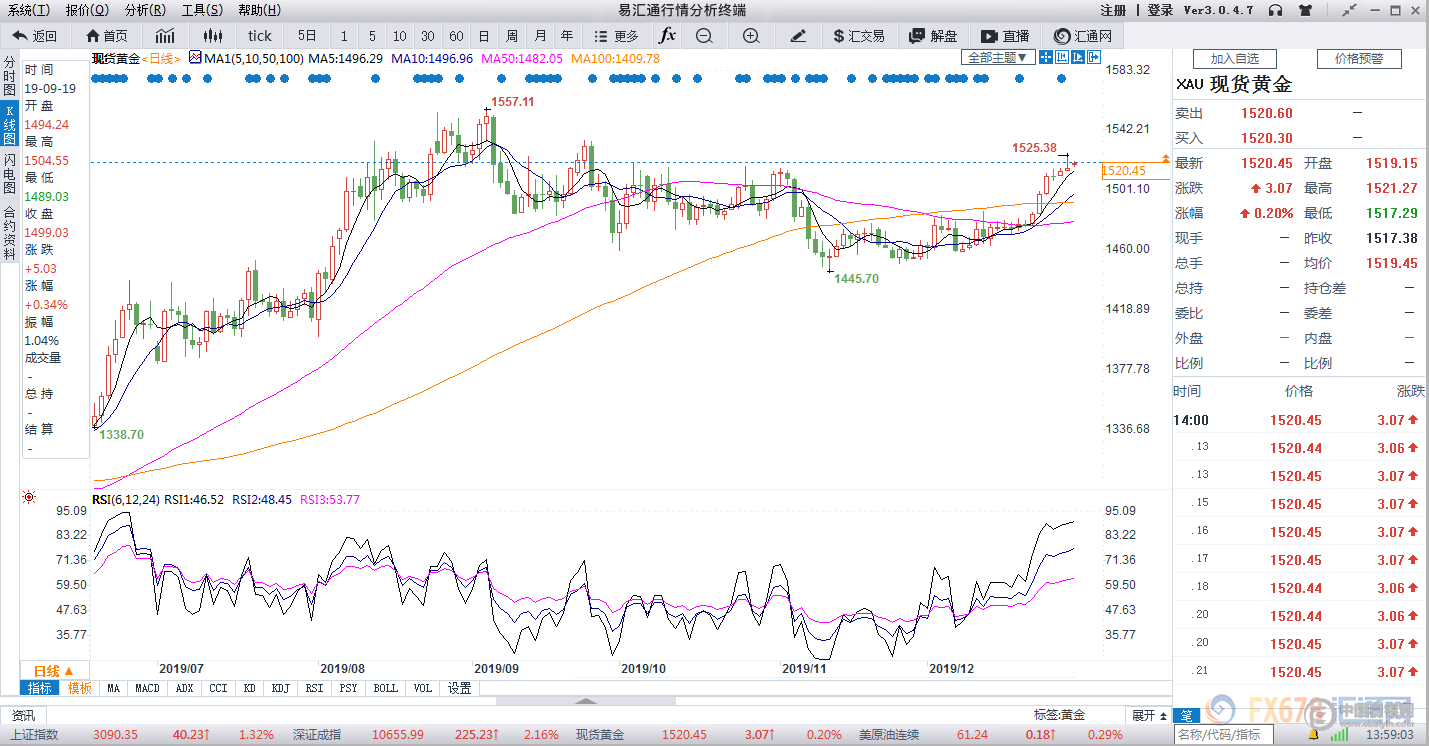
Task: Click the crosshair move chart icon
Action: (x=1046, y=58)
